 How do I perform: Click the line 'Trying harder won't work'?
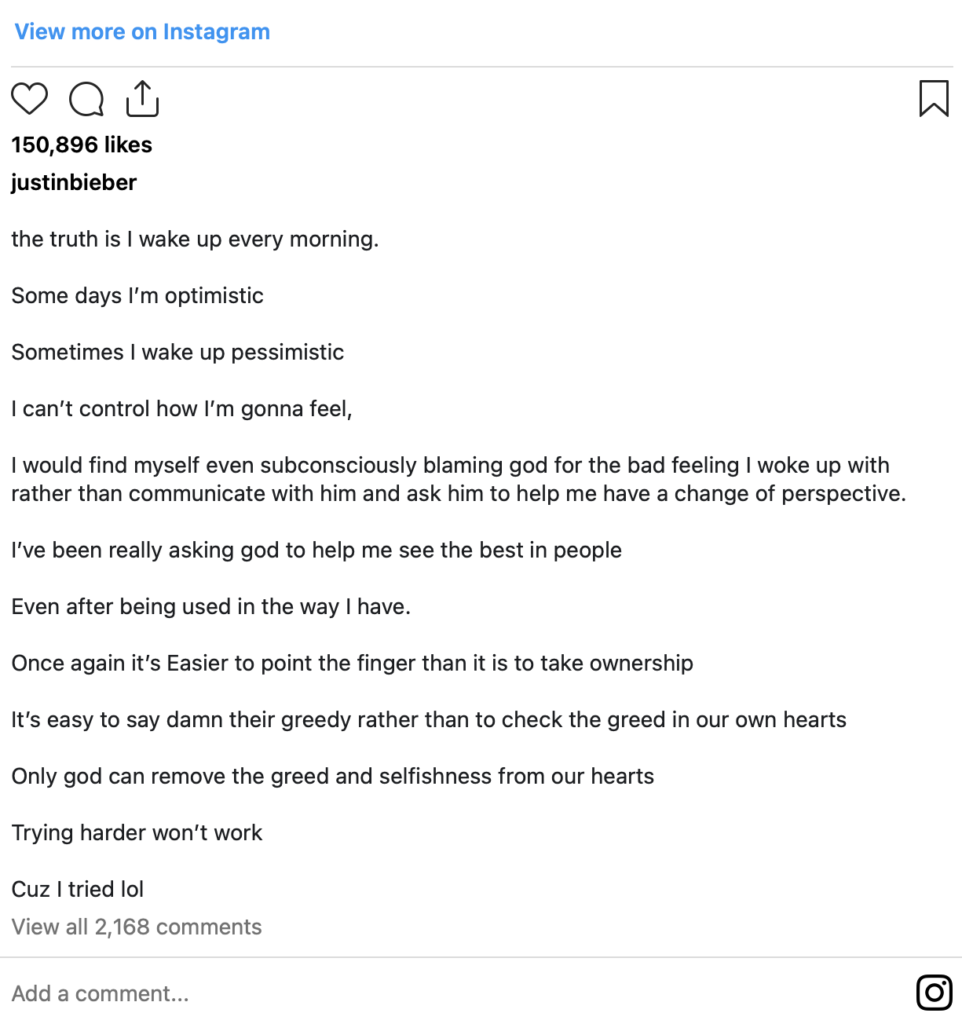point(136,833)
